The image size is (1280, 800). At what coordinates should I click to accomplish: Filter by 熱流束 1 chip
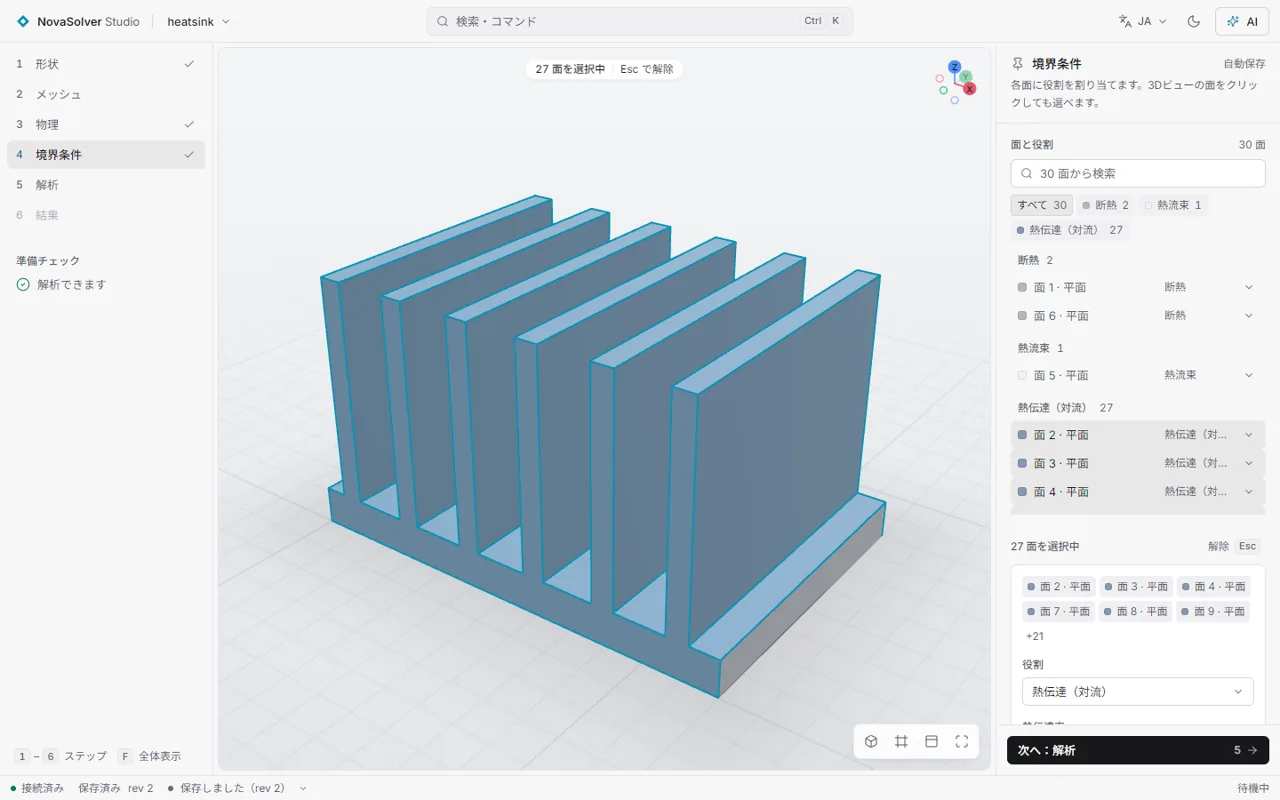click(1173, 205)
